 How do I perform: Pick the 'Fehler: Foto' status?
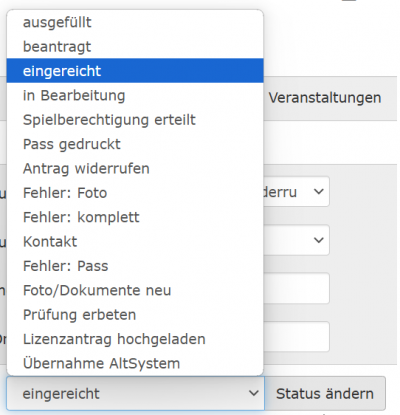(x=135, y=193)
